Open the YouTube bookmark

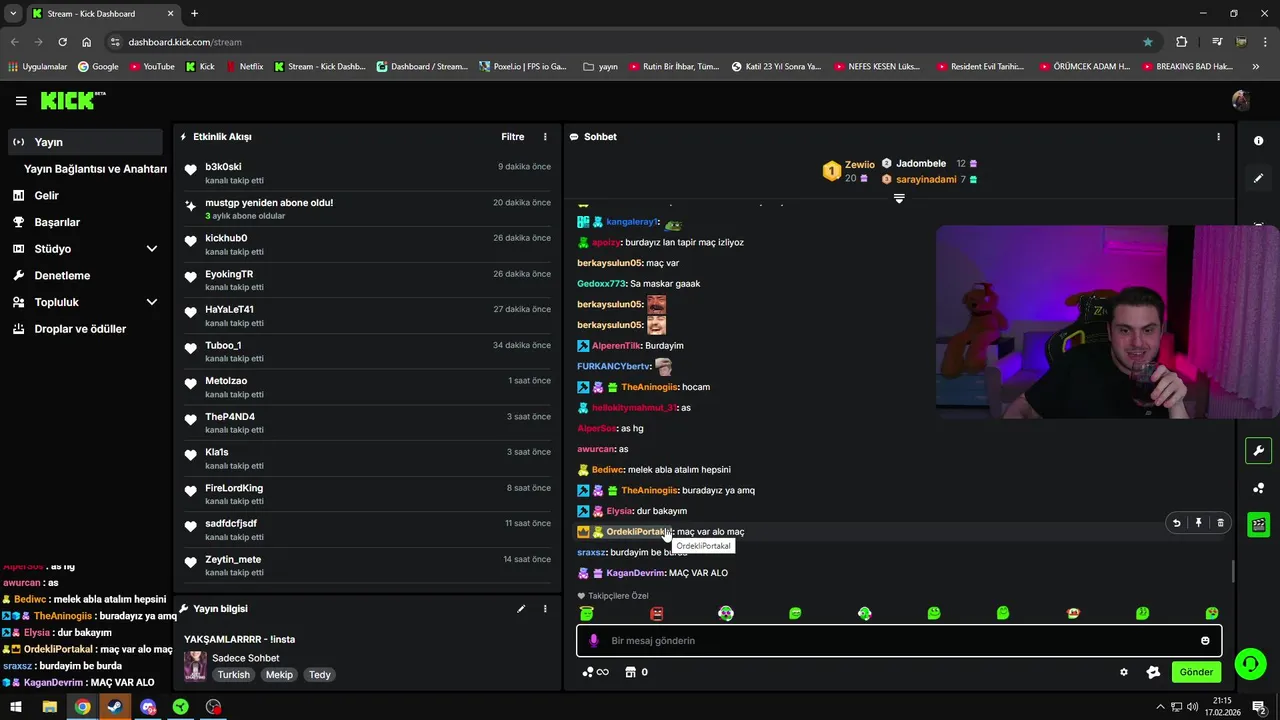(150, 67)
